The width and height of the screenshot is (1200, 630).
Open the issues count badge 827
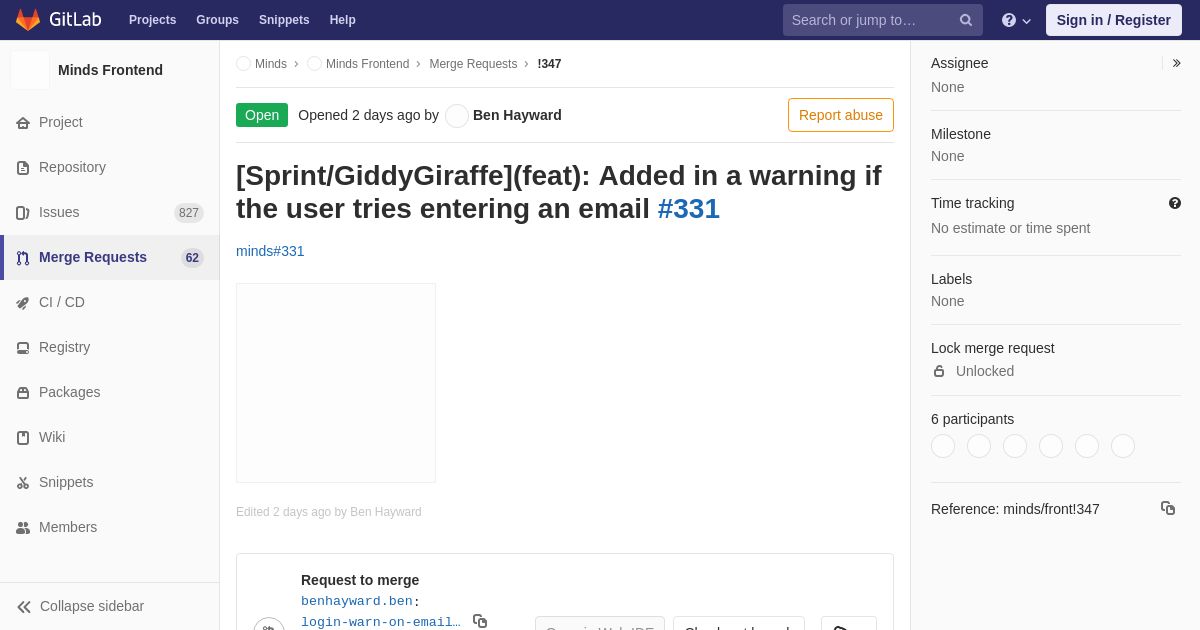(x=189, y=213)
